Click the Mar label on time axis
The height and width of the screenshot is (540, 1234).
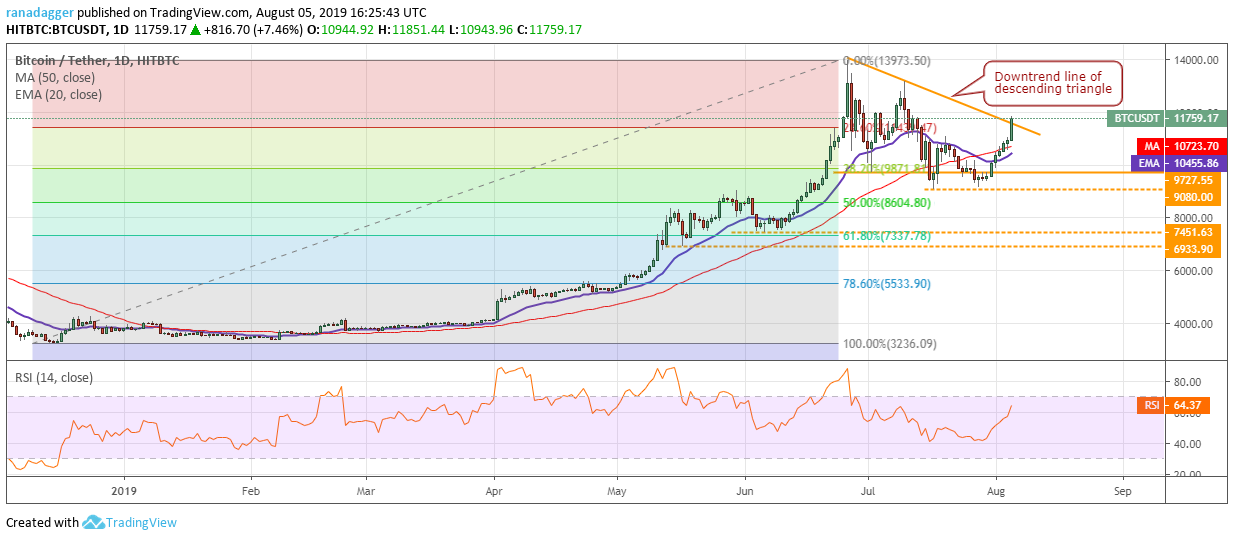coord(367,493)
